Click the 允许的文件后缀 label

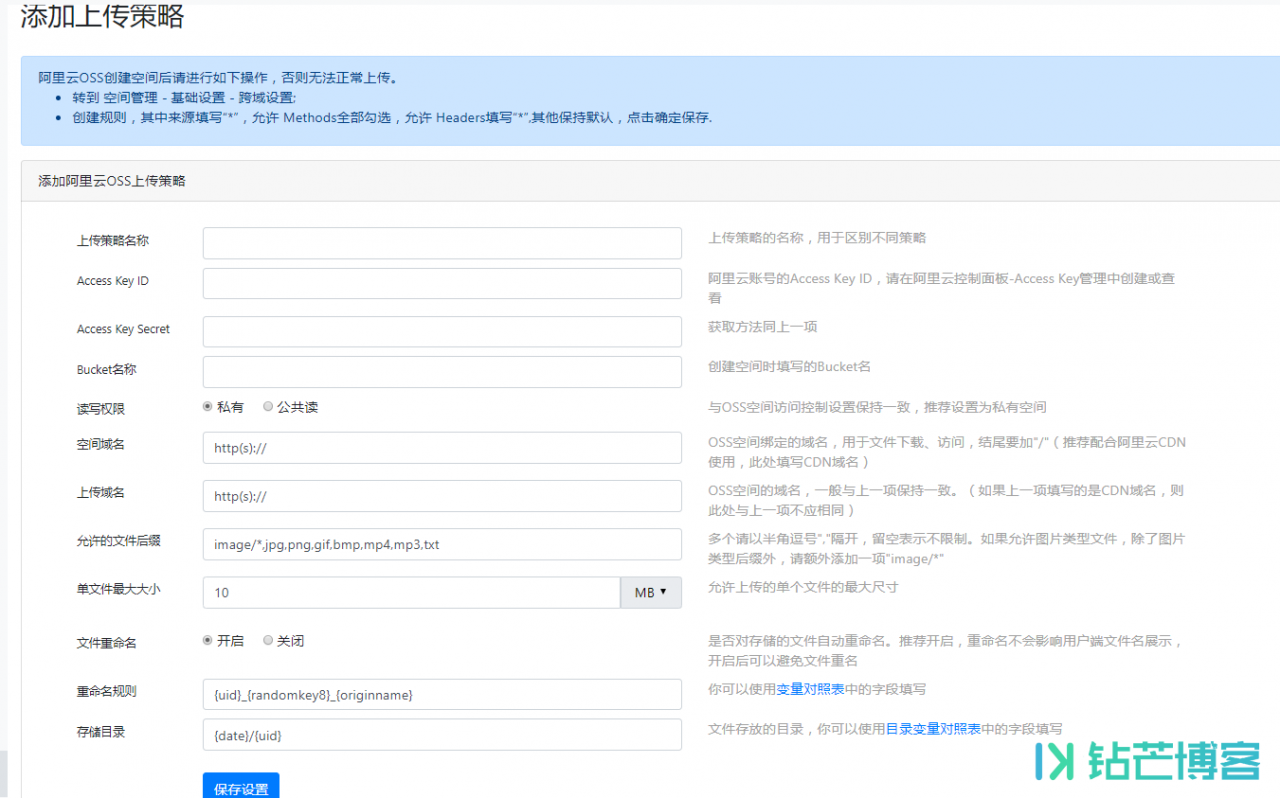(119, 540)
